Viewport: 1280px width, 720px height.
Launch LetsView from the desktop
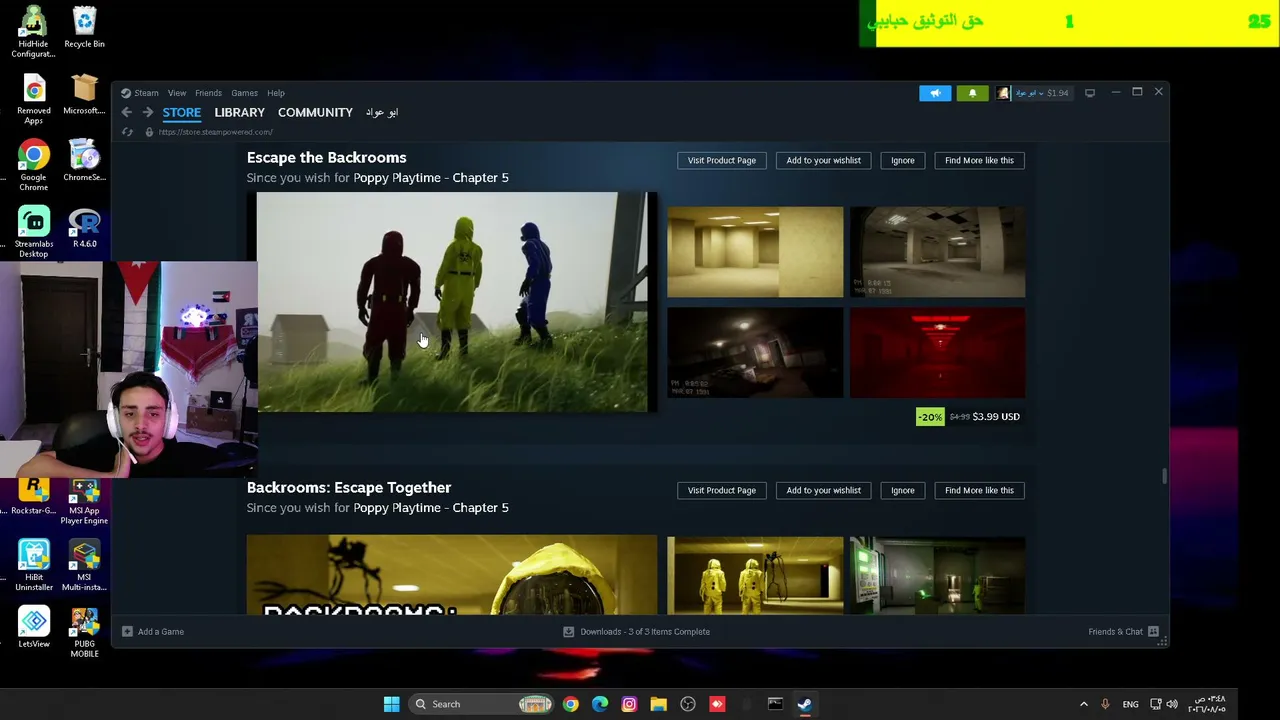(x=33, y=627)
